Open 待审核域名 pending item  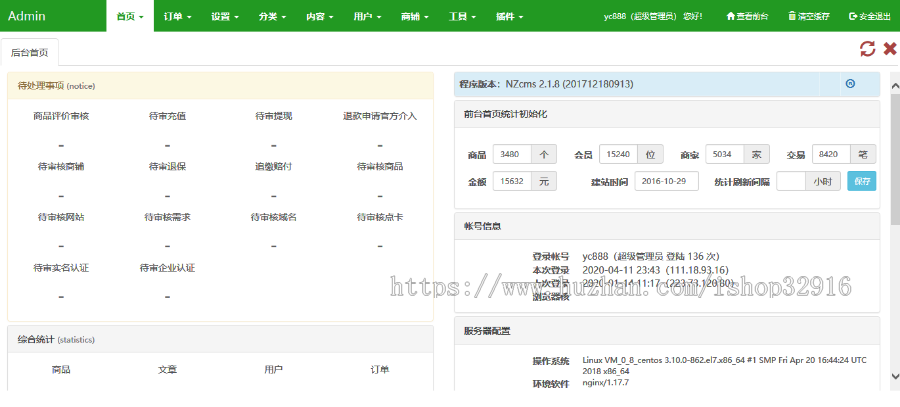click(x=274, y=218)
